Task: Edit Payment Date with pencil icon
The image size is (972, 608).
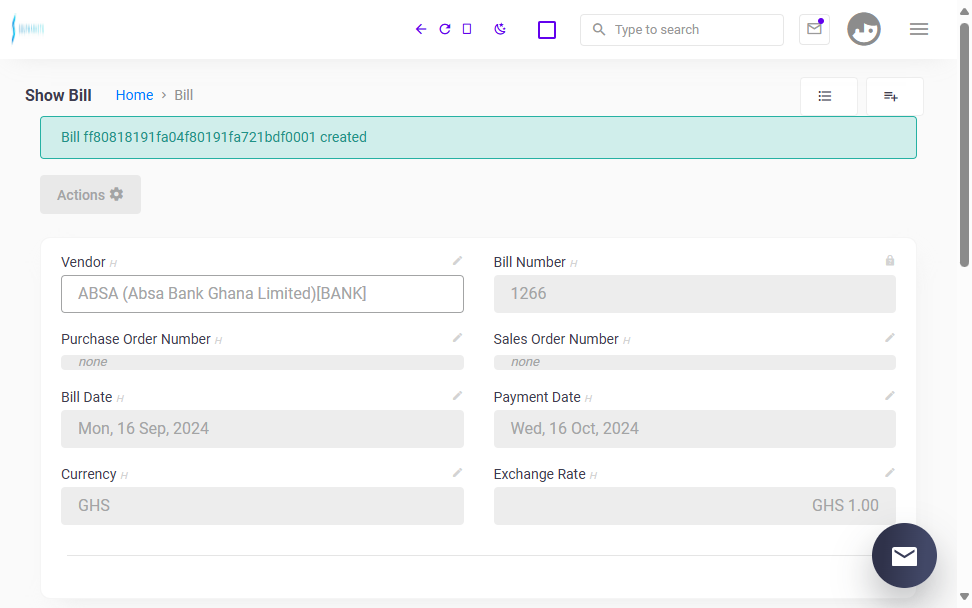Action: point(890,395)
